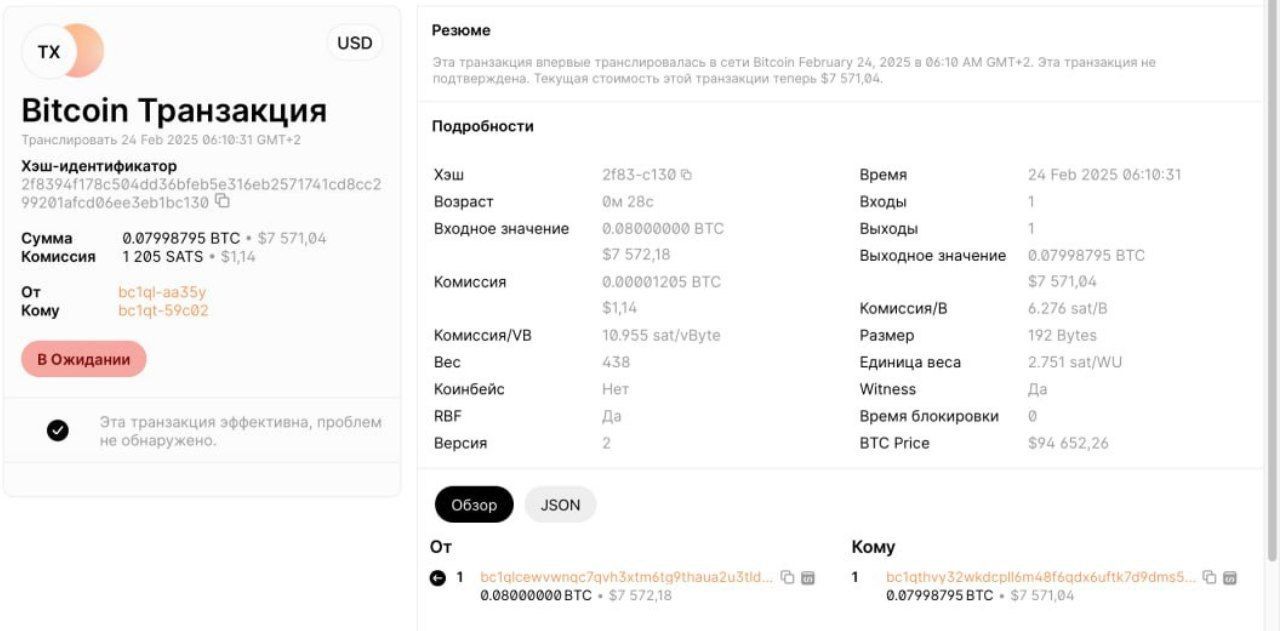Click the TX circle logo
Viewport: 1280px width, 631px height.
48,51
